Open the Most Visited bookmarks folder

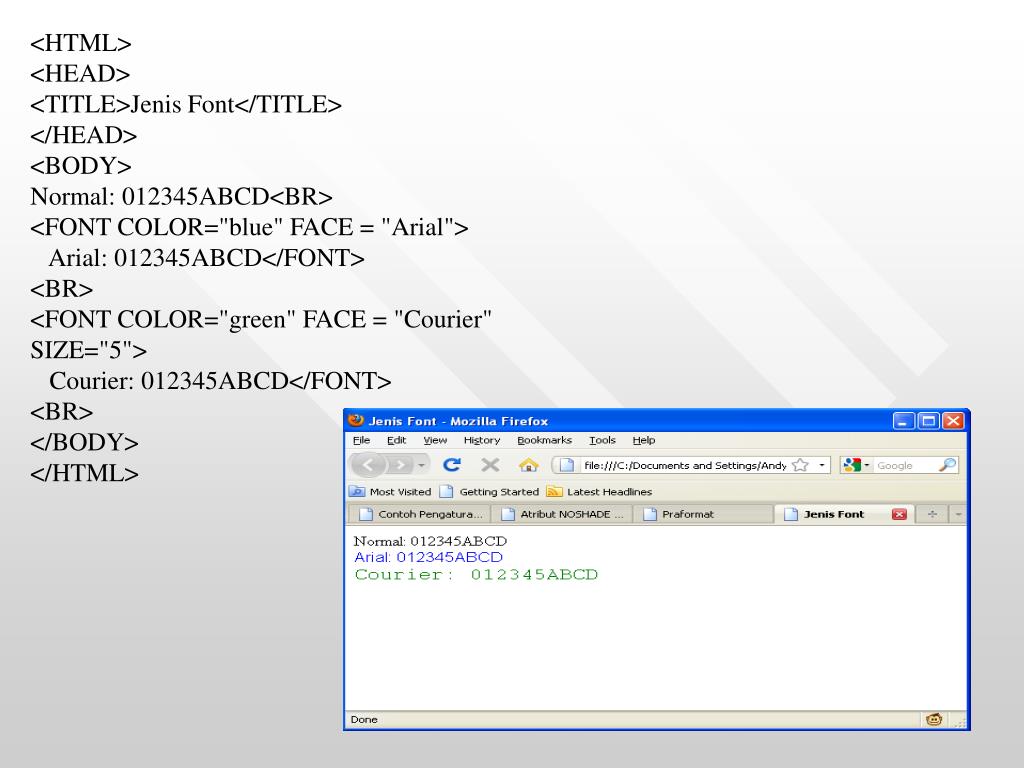[391, 492]
